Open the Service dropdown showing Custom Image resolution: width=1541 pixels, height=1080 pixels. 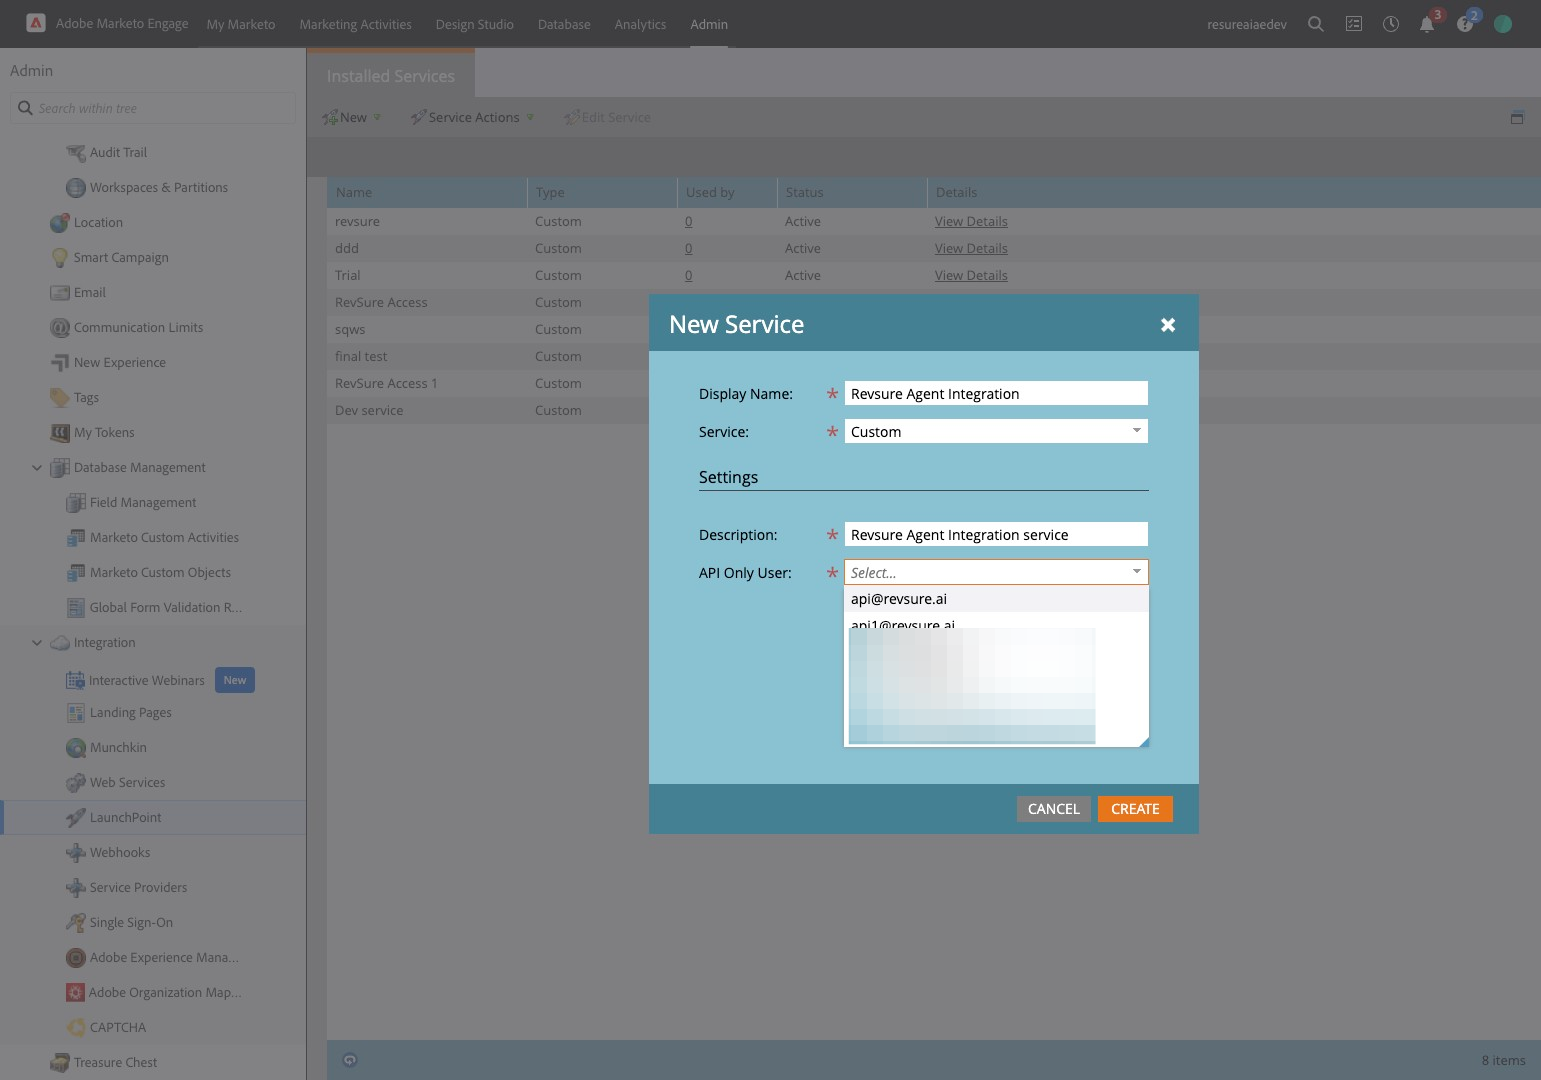coord(996,432)
